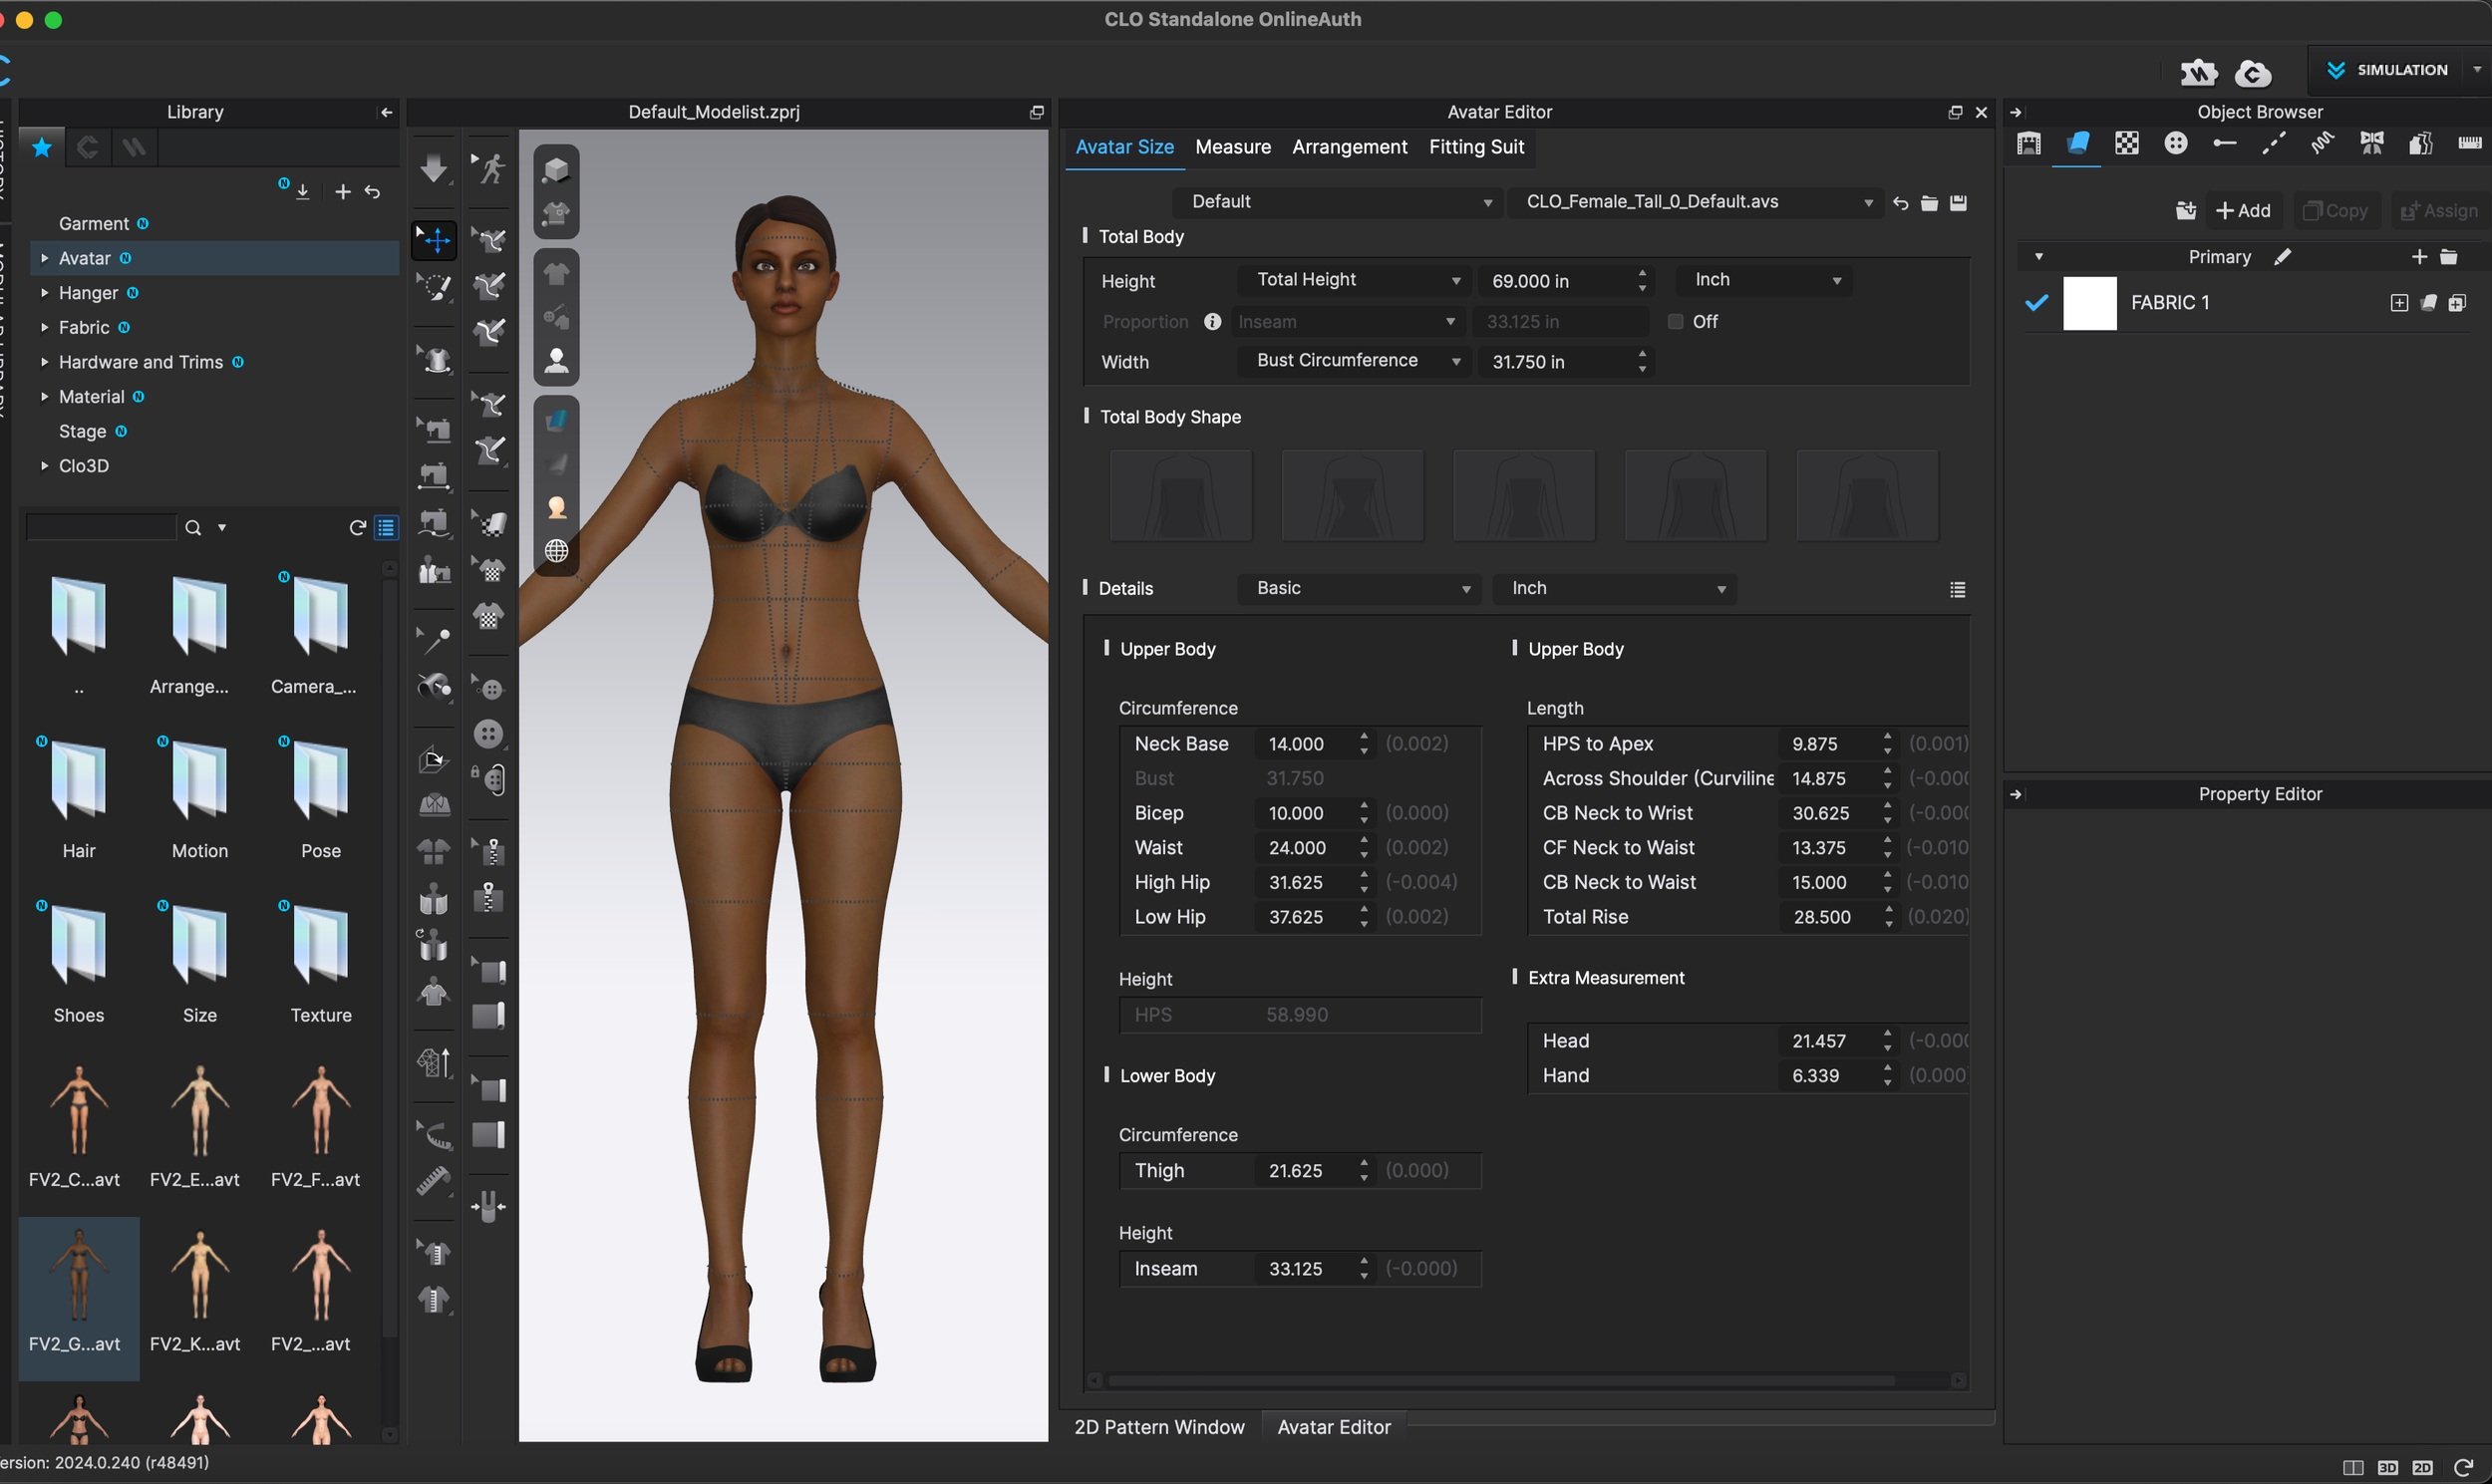This screenshot has height=1484, width=2492.
Task: Open the Button tab in Object Browser
Action: point(2175,144)
